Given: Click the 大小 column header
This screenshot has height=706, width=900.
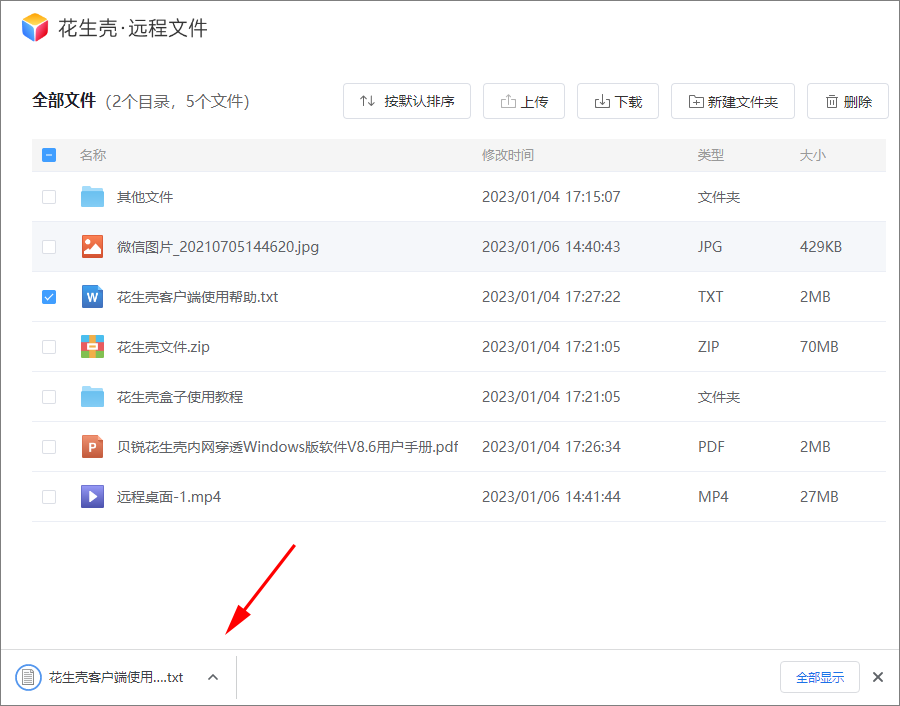Looking at the screenshot, I should click(x=813, y=155).
